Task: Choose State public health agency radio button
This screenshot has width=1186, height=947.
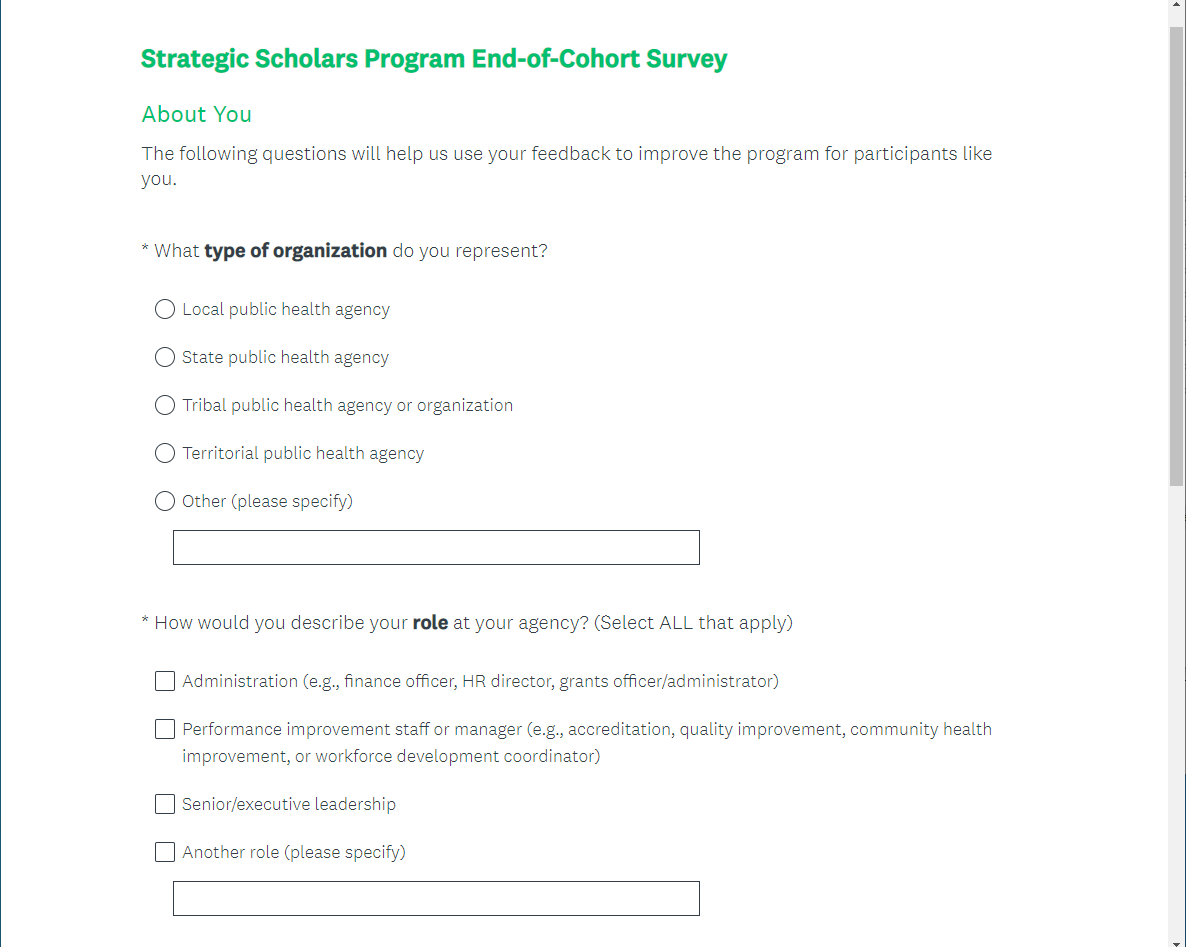Action: tap(165, 357)
